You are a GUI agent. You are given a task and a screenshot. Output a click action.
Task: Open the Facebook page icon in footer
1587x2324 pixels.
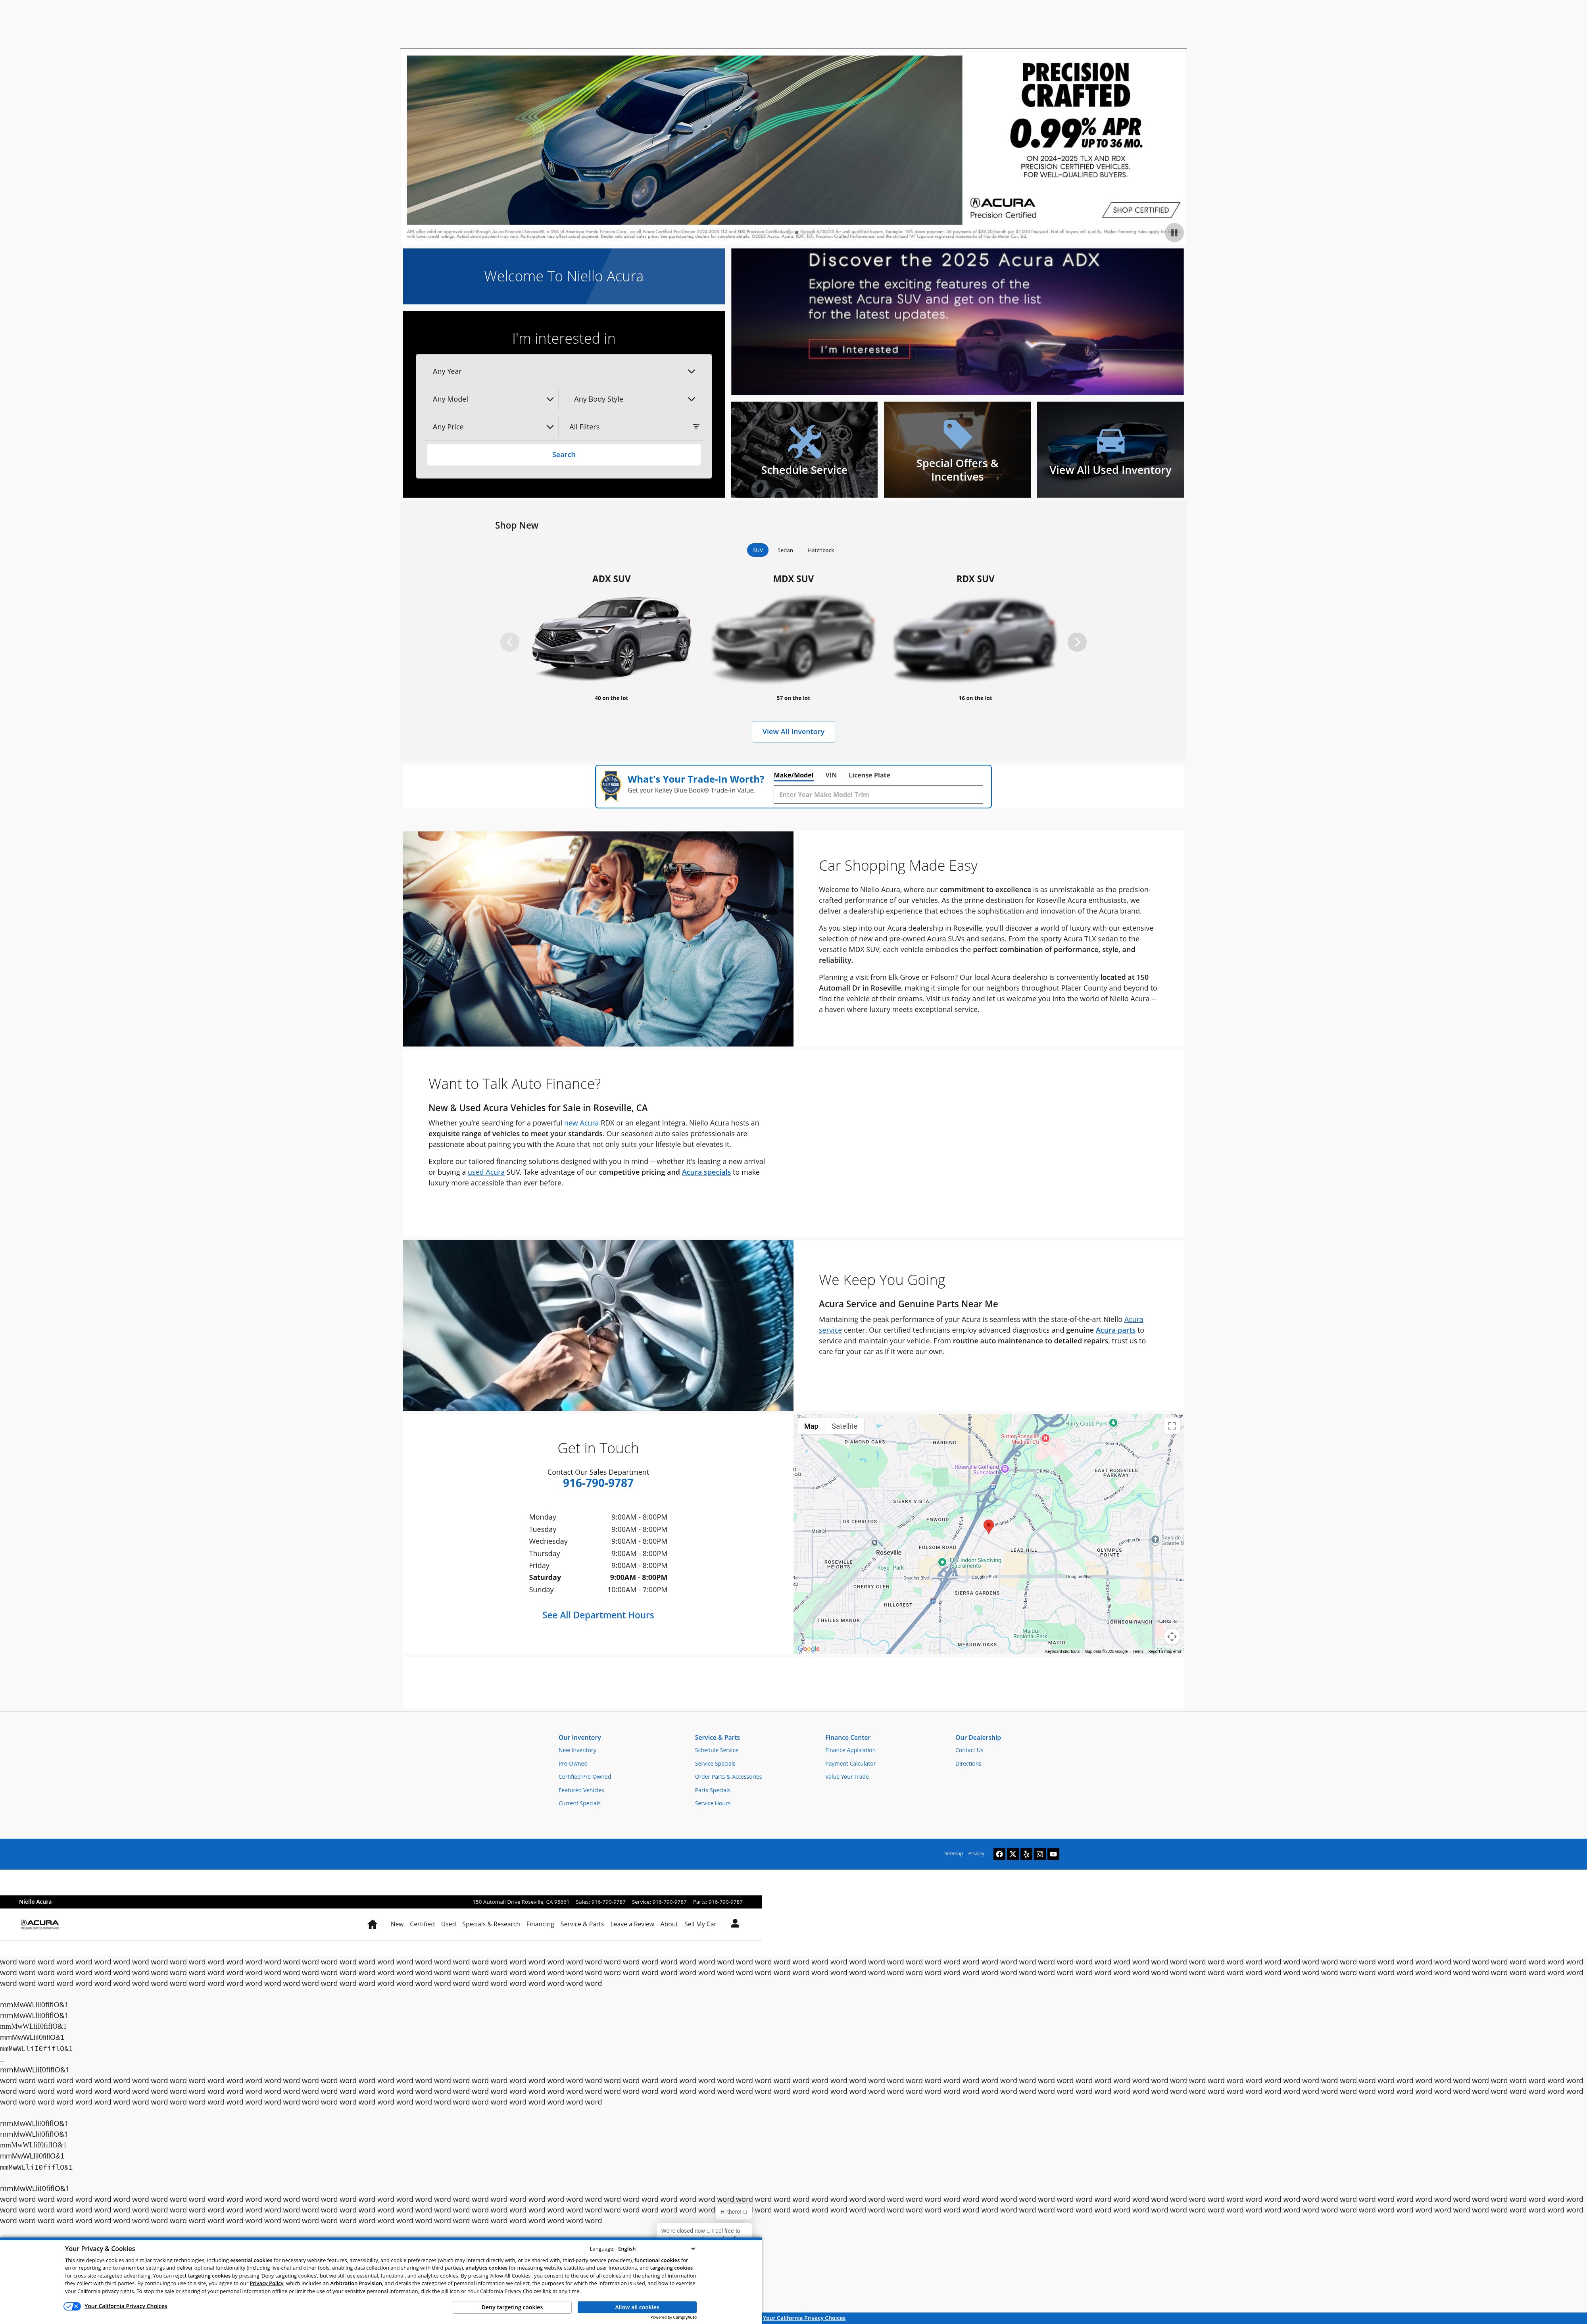pyautogui.click(x=999, y=1854)
